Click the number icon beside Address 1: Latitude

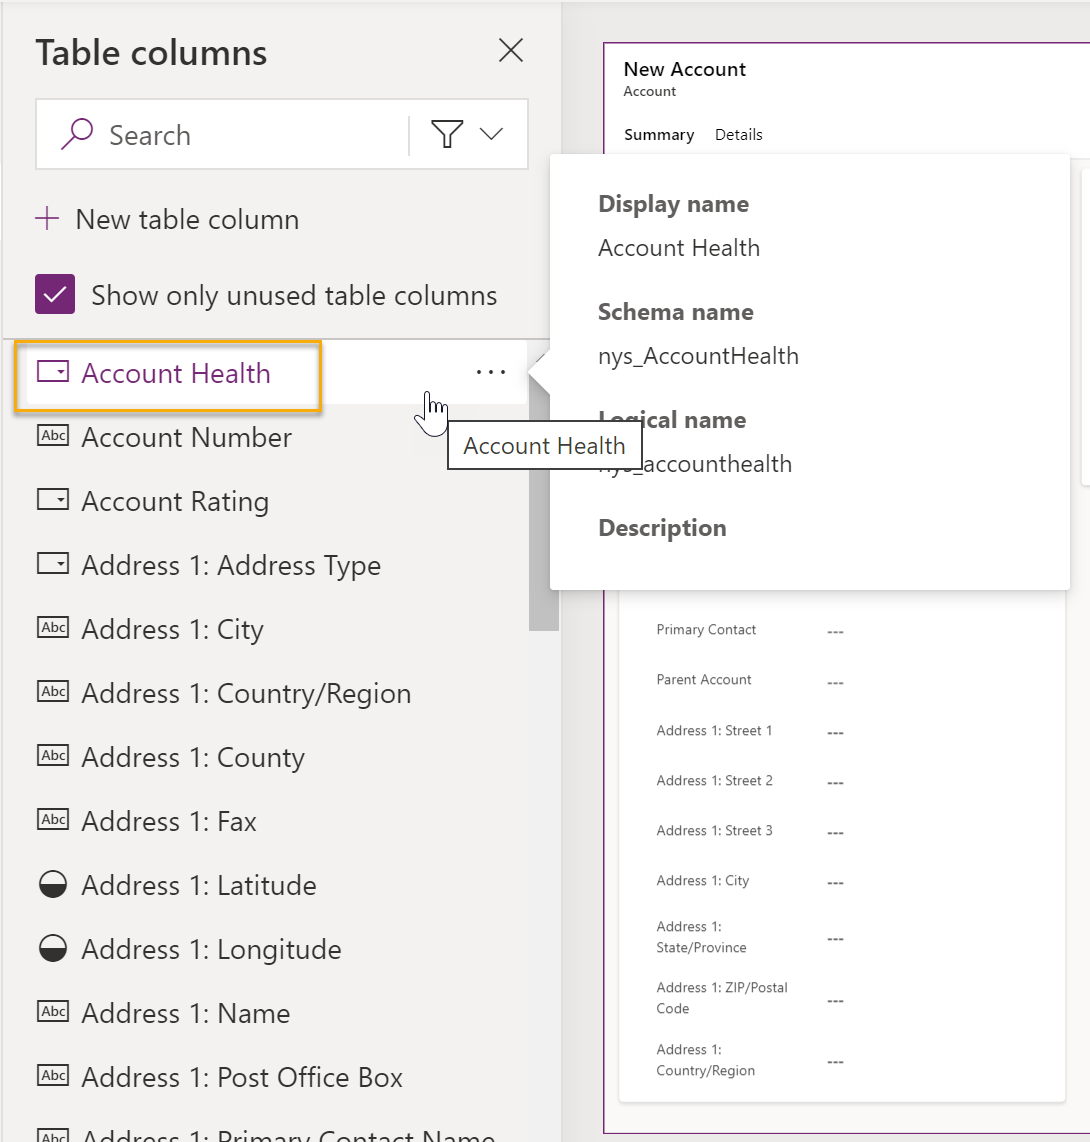click(52, 883)
